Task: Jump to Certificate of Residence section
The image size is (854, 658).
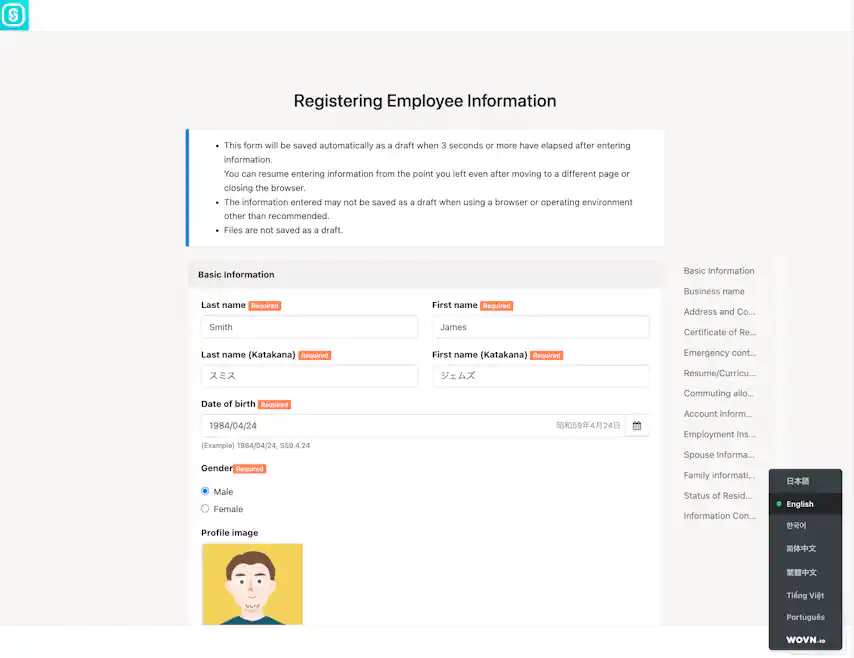Action: [x=718, y=332]
